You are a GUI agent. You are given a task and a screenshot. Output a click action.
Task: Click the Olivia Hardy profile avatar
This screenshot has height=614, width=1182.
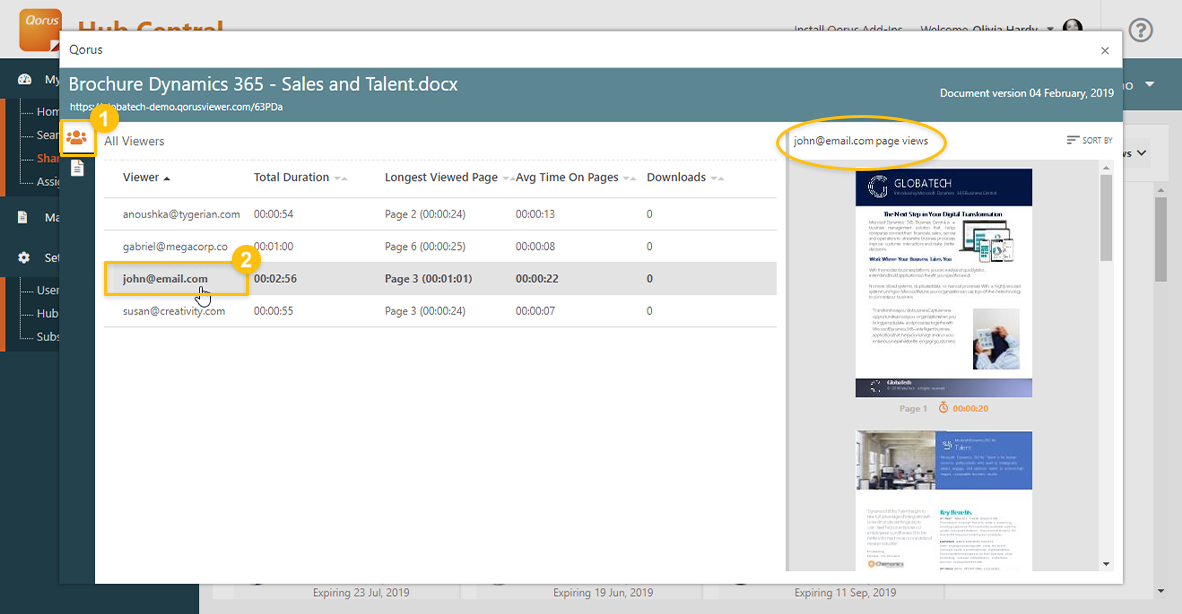pyautogui.click(x=1073, y=27)
